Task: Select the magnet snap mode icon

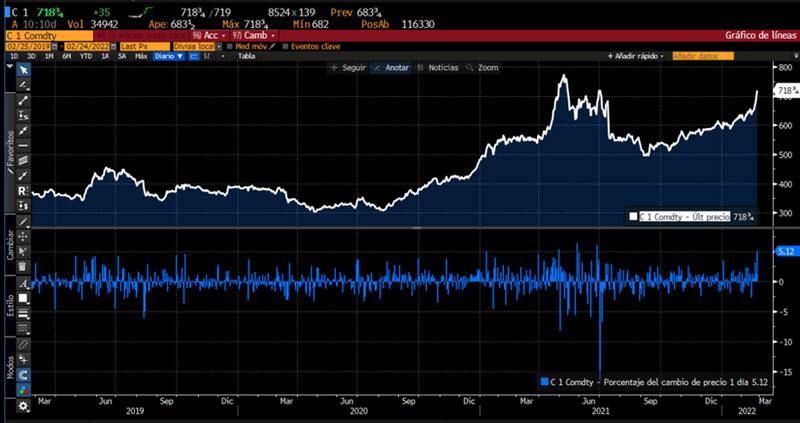Action: [23, 375]
